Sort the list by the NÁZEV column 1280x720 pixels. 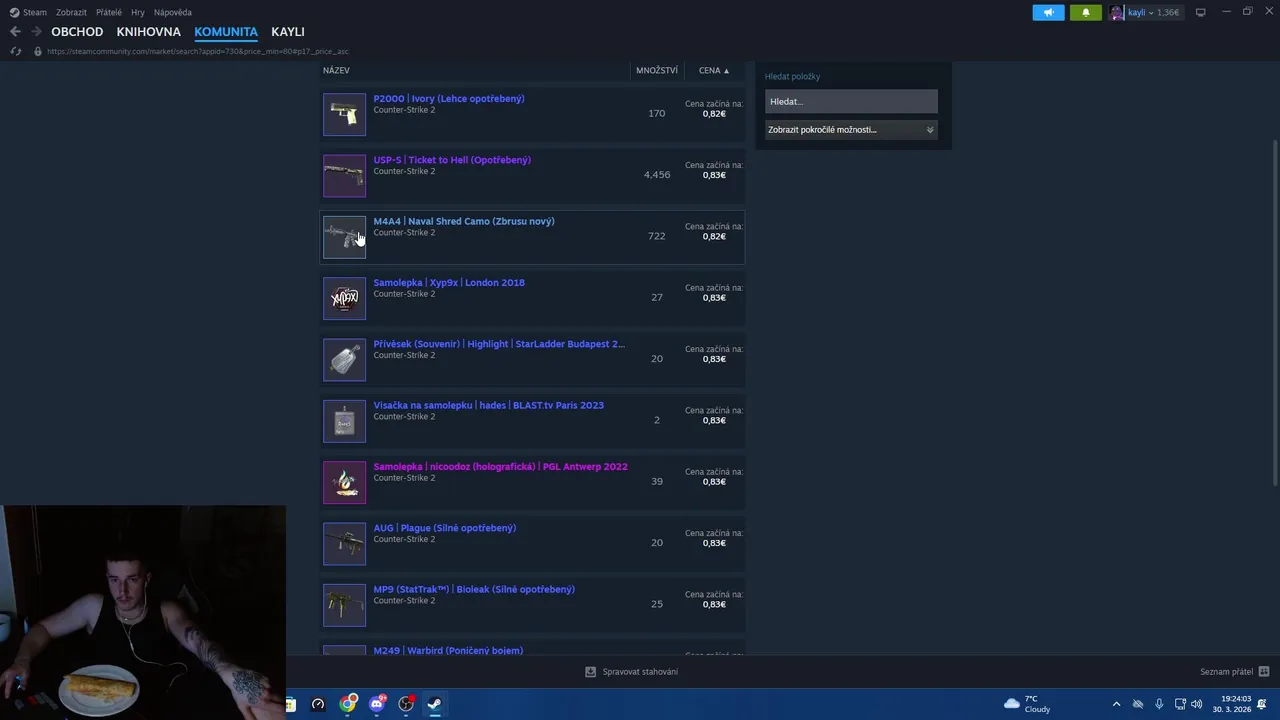[x=336, y=70]
